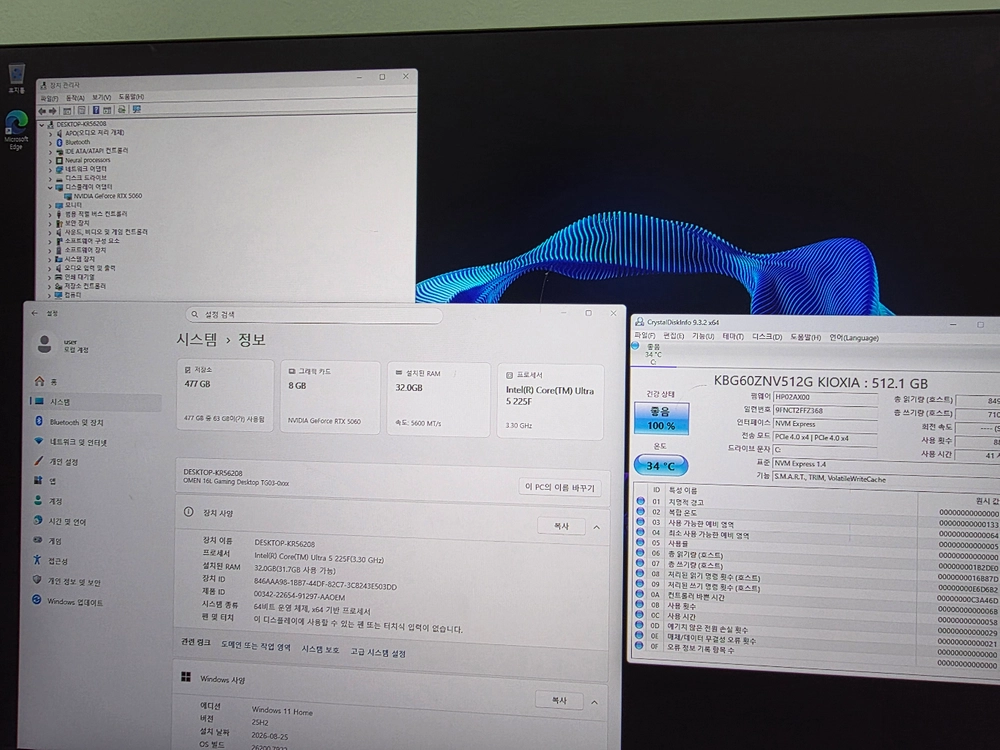Open 게임 in Settings sidebar

coord(96,541)
